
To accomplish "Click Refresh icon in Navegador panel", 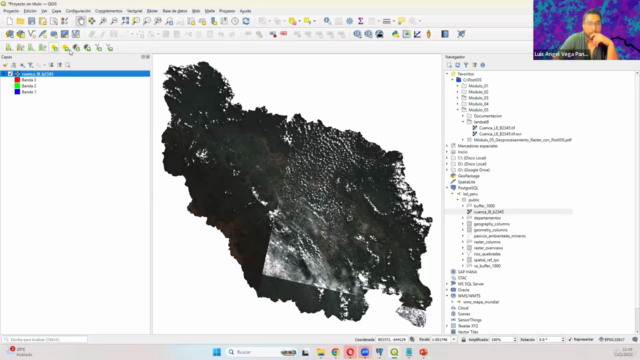I will tap(458, 65).
